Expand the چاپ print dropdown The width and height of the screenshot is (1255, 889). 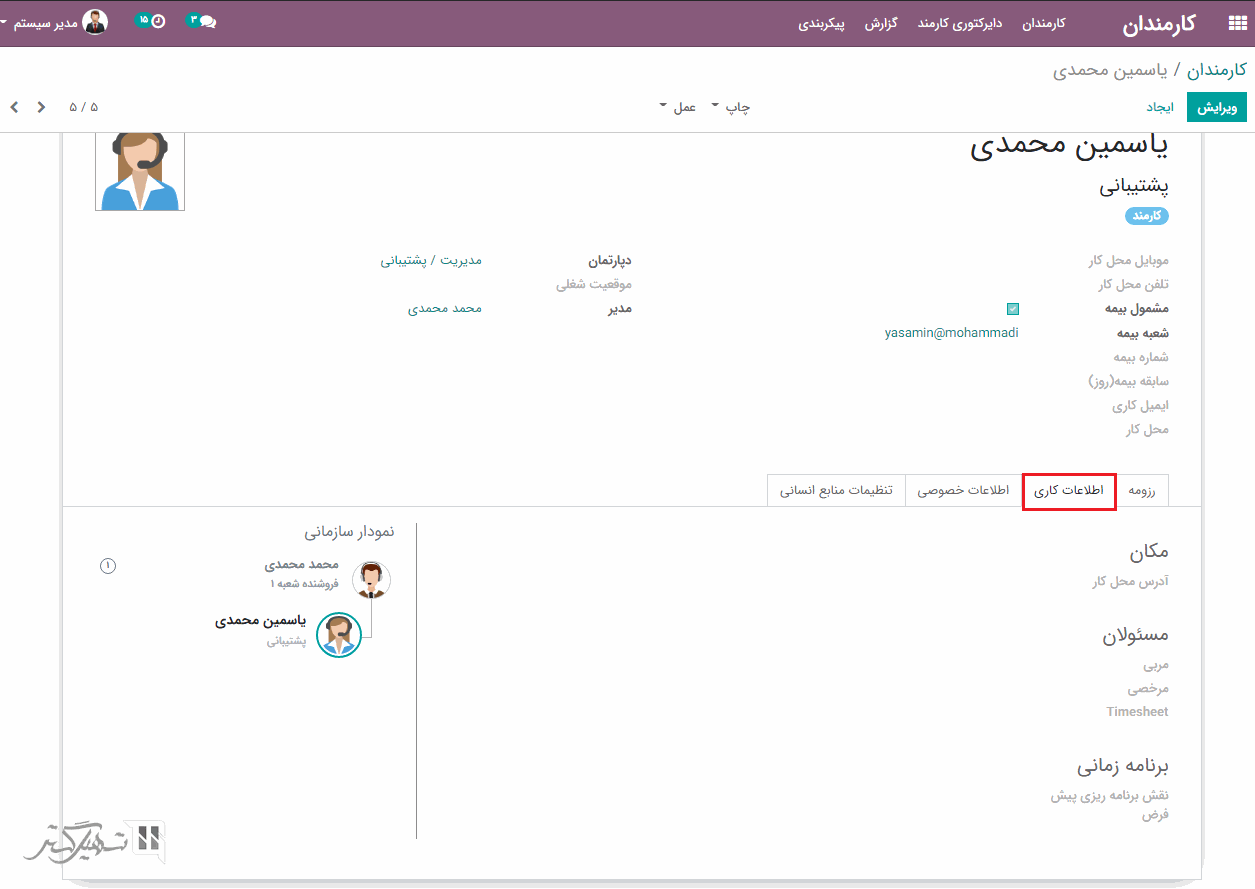[x=730, y=107]
